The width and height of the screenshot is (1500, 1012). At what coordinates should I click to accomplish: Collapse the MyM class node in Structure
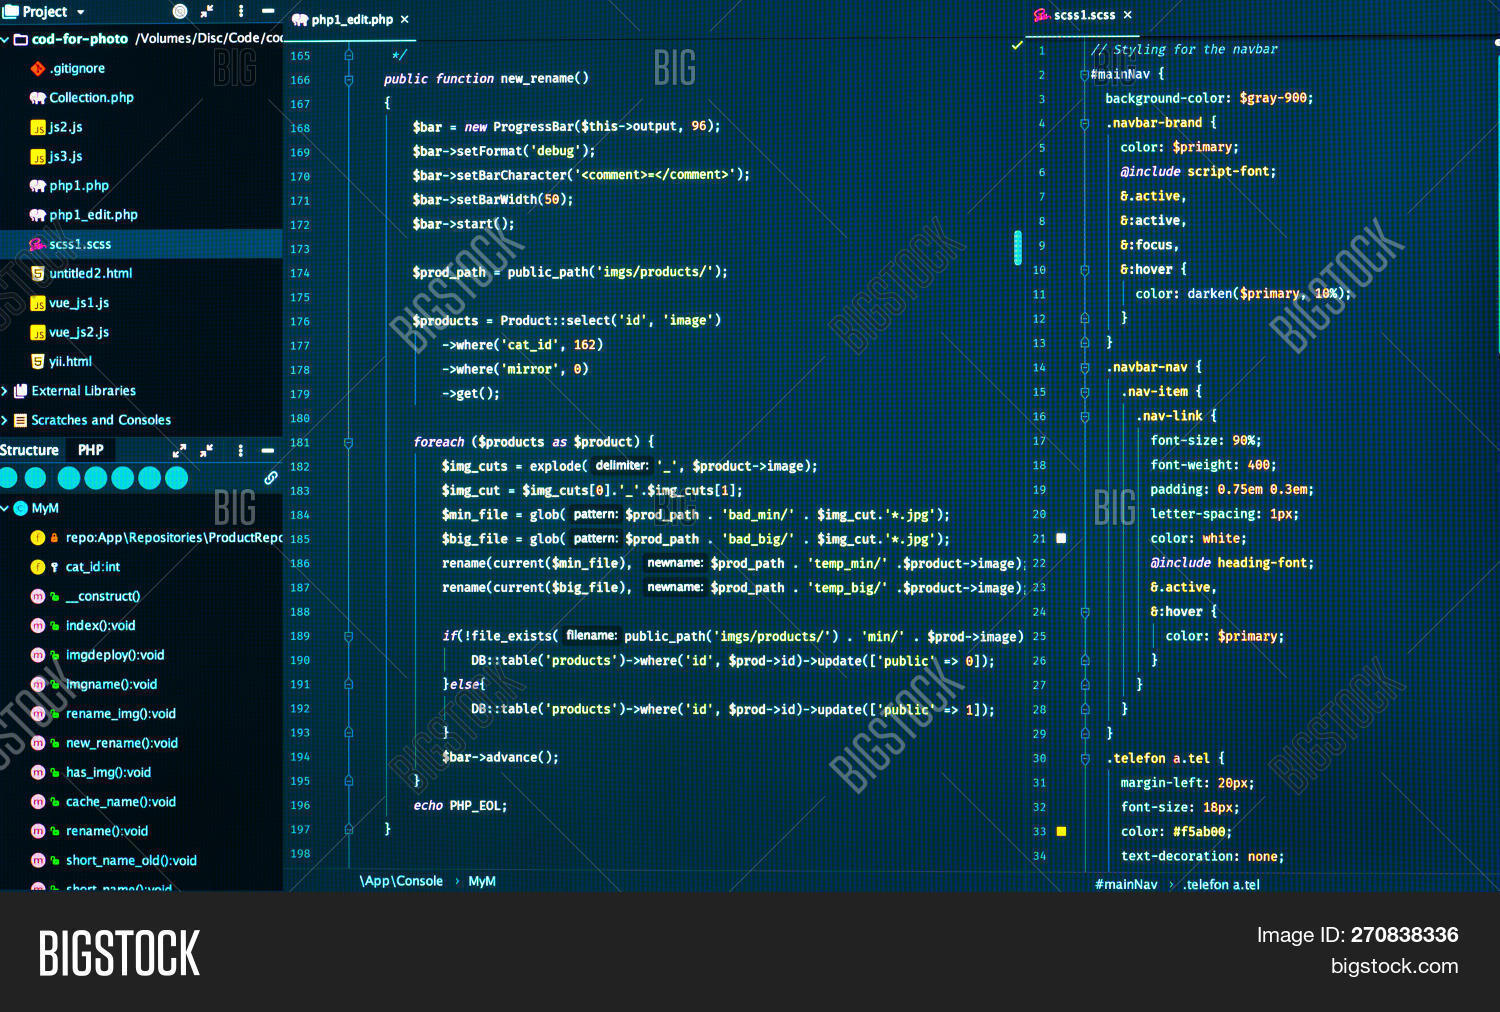5,508
